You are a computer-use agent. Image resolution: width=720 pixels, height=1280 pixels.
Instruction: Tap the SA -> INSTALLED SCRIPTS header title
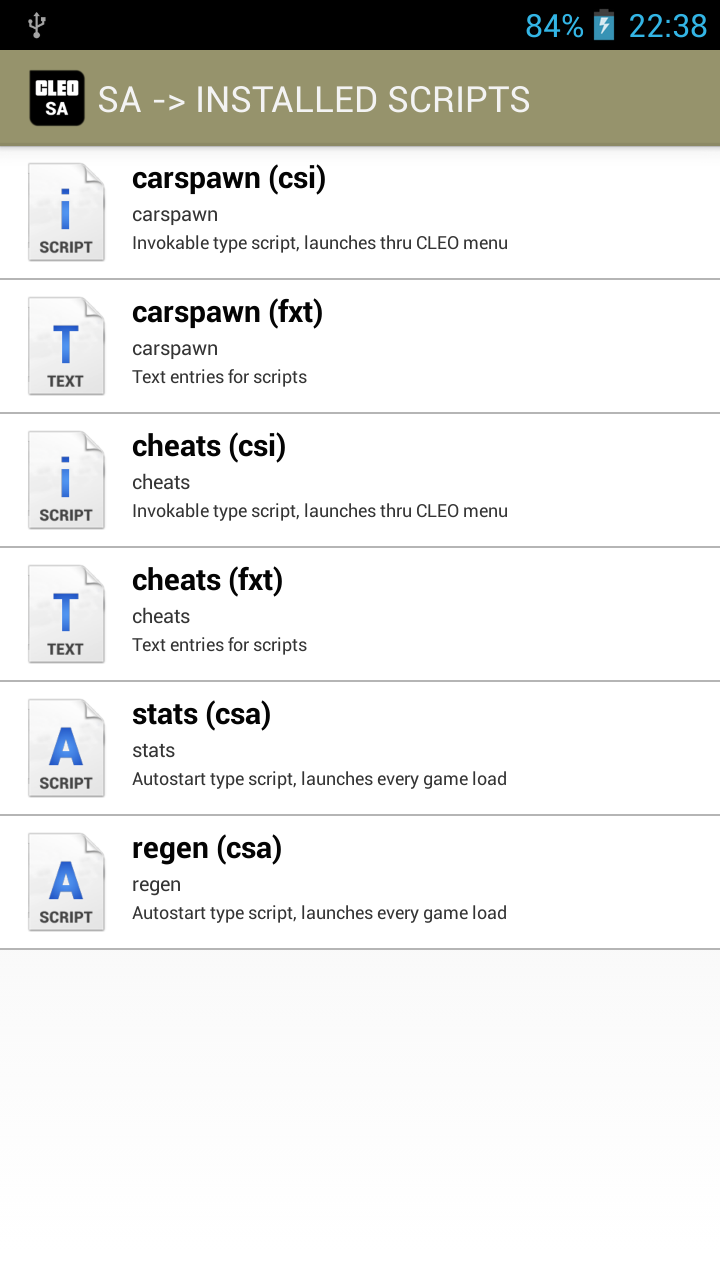[313, 99]
